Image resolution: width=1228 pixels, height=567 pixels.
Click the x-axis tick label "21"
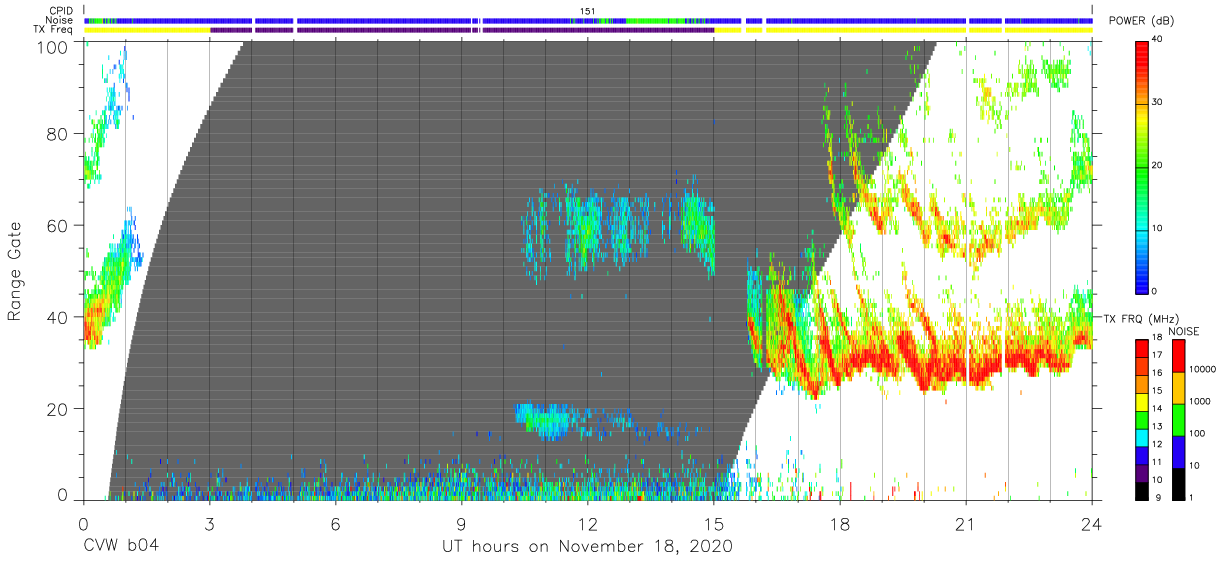(966, 523)
